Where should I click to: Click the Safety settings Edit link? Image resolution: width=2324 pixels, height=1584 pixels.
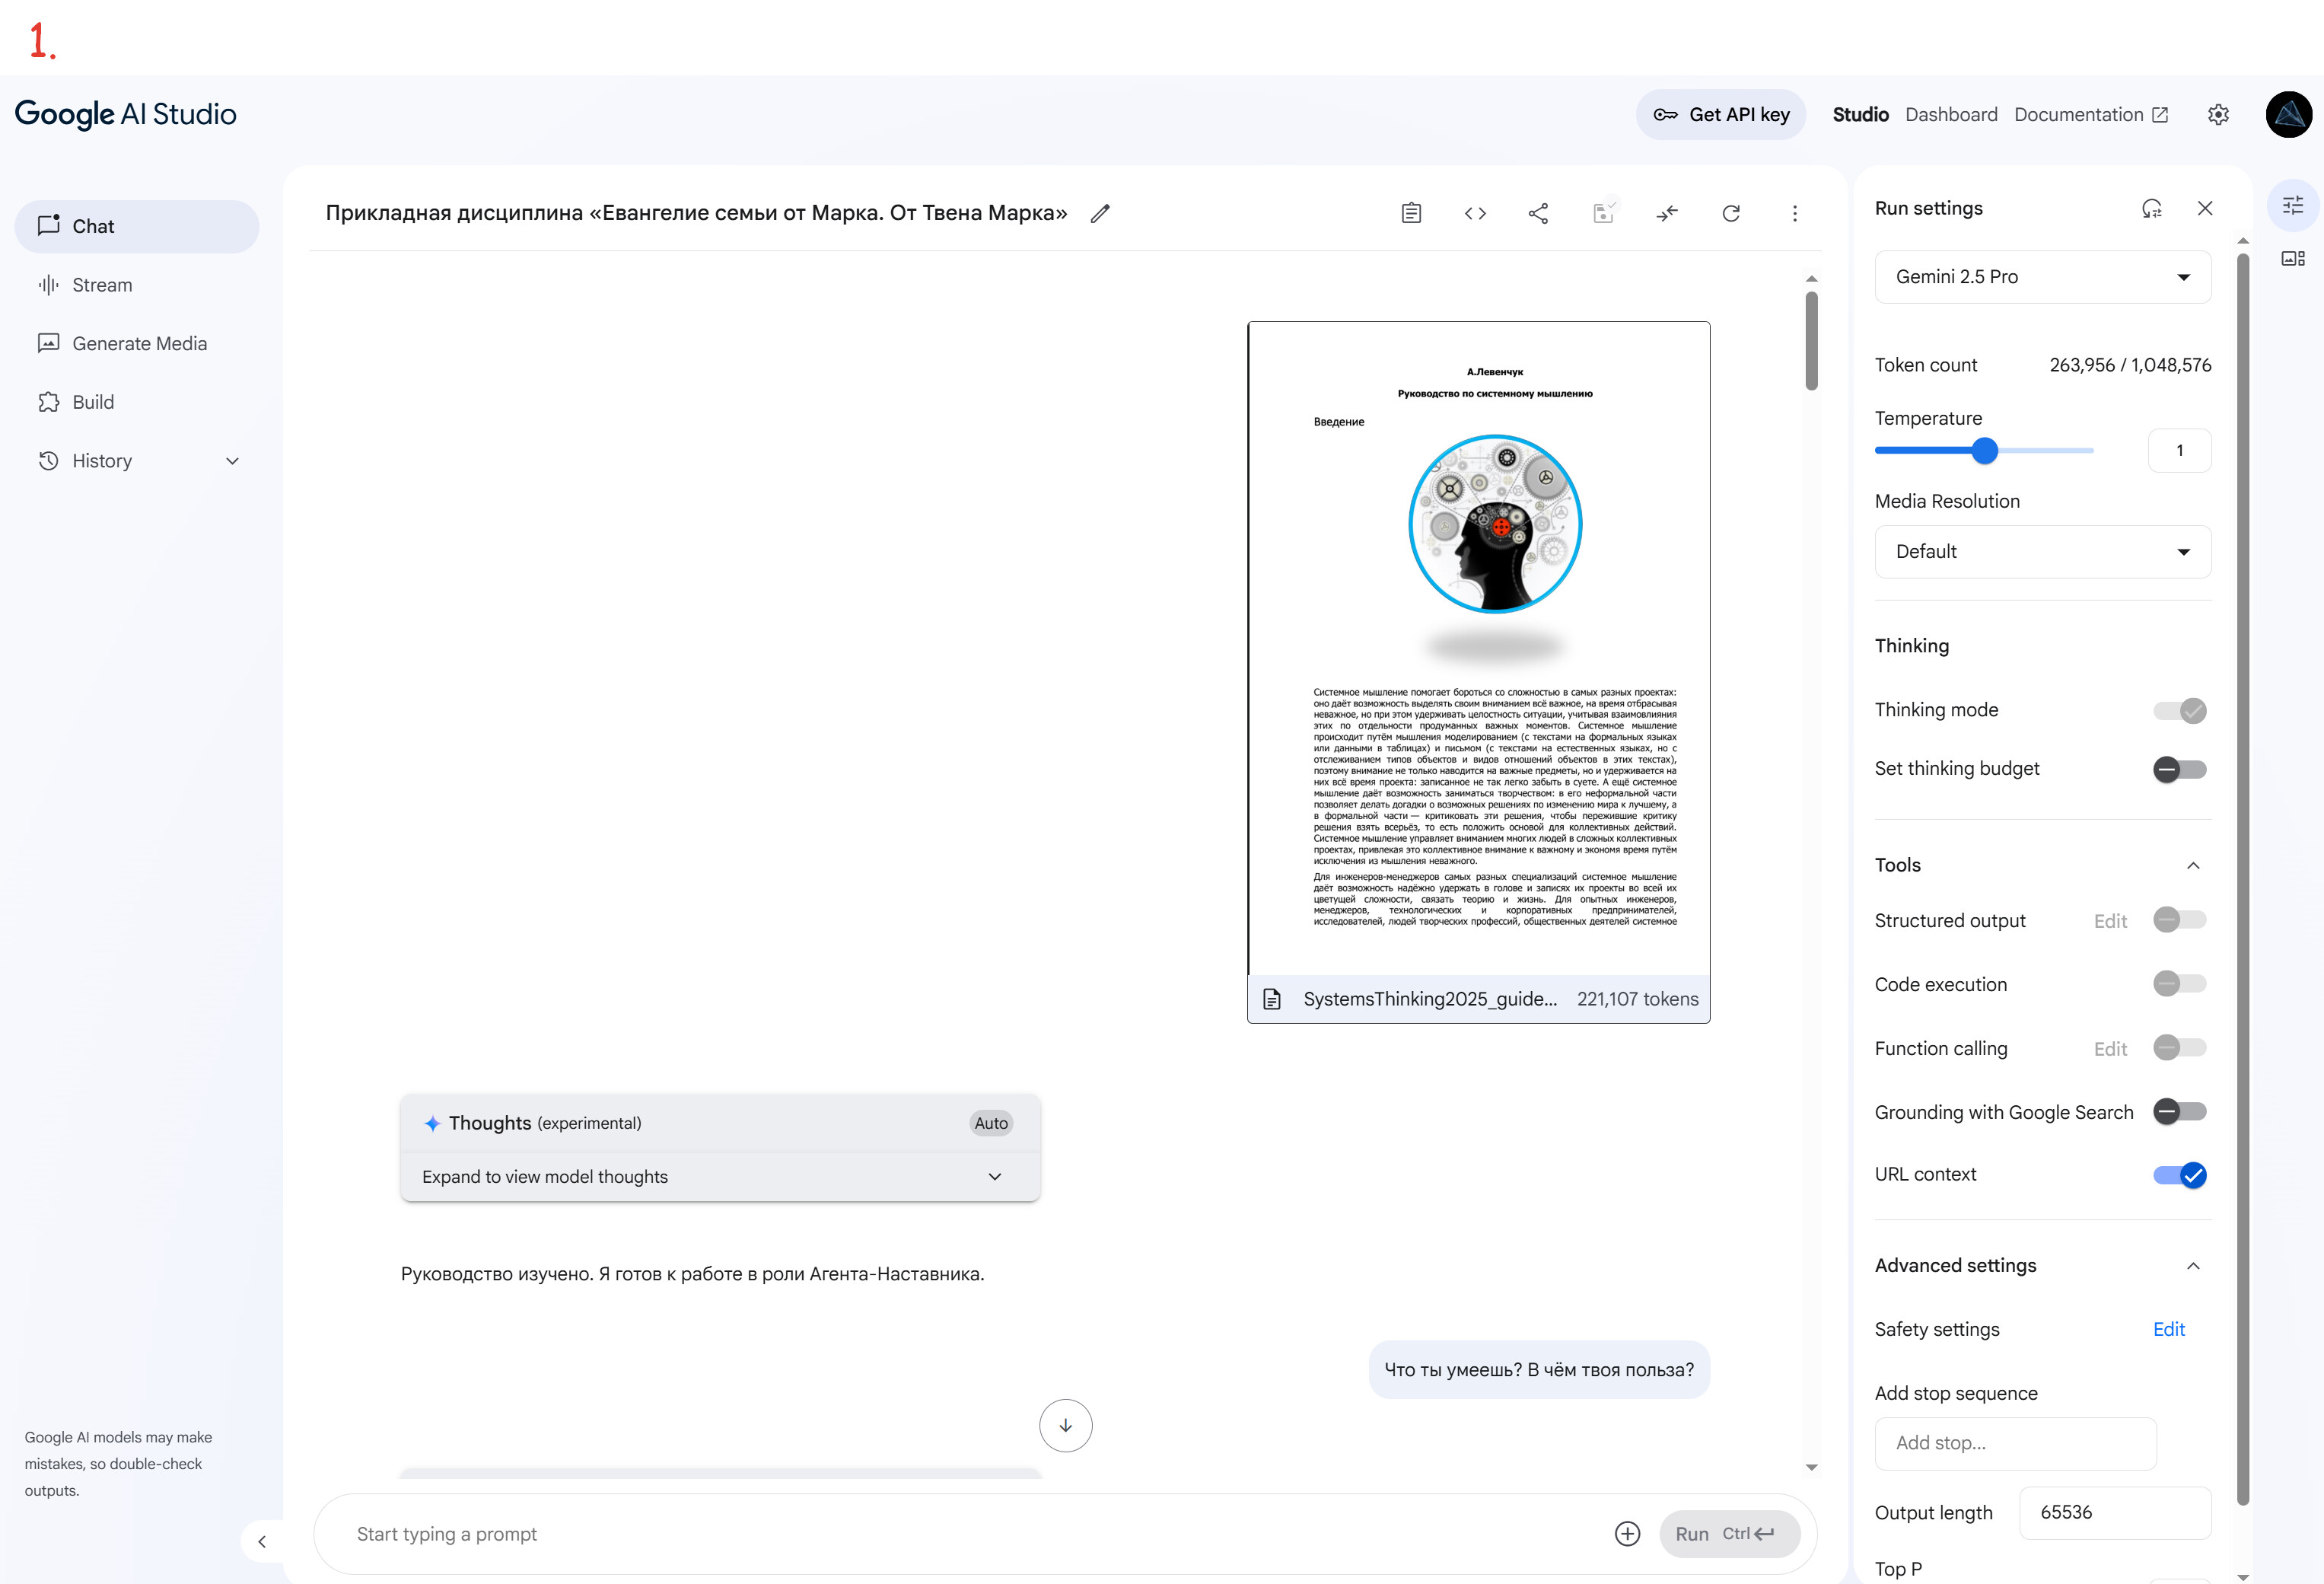(x=2168, y=1329)
